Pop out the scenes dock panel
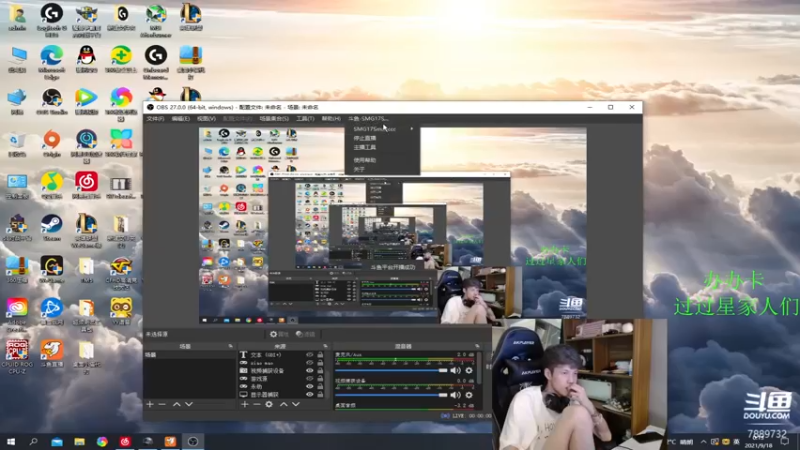The height and width of the screenshot is (450, 800). coord(230,346)
